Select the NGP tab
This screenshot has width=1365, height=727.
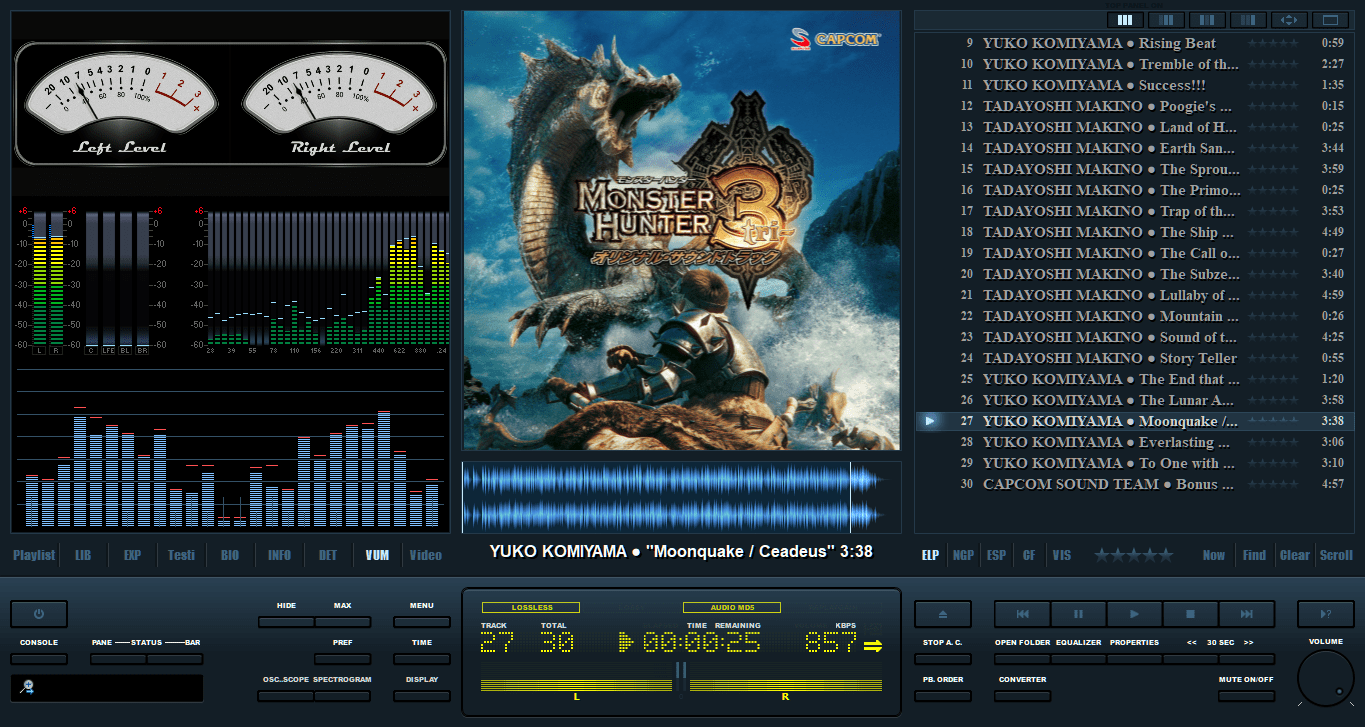click(963, 555)
